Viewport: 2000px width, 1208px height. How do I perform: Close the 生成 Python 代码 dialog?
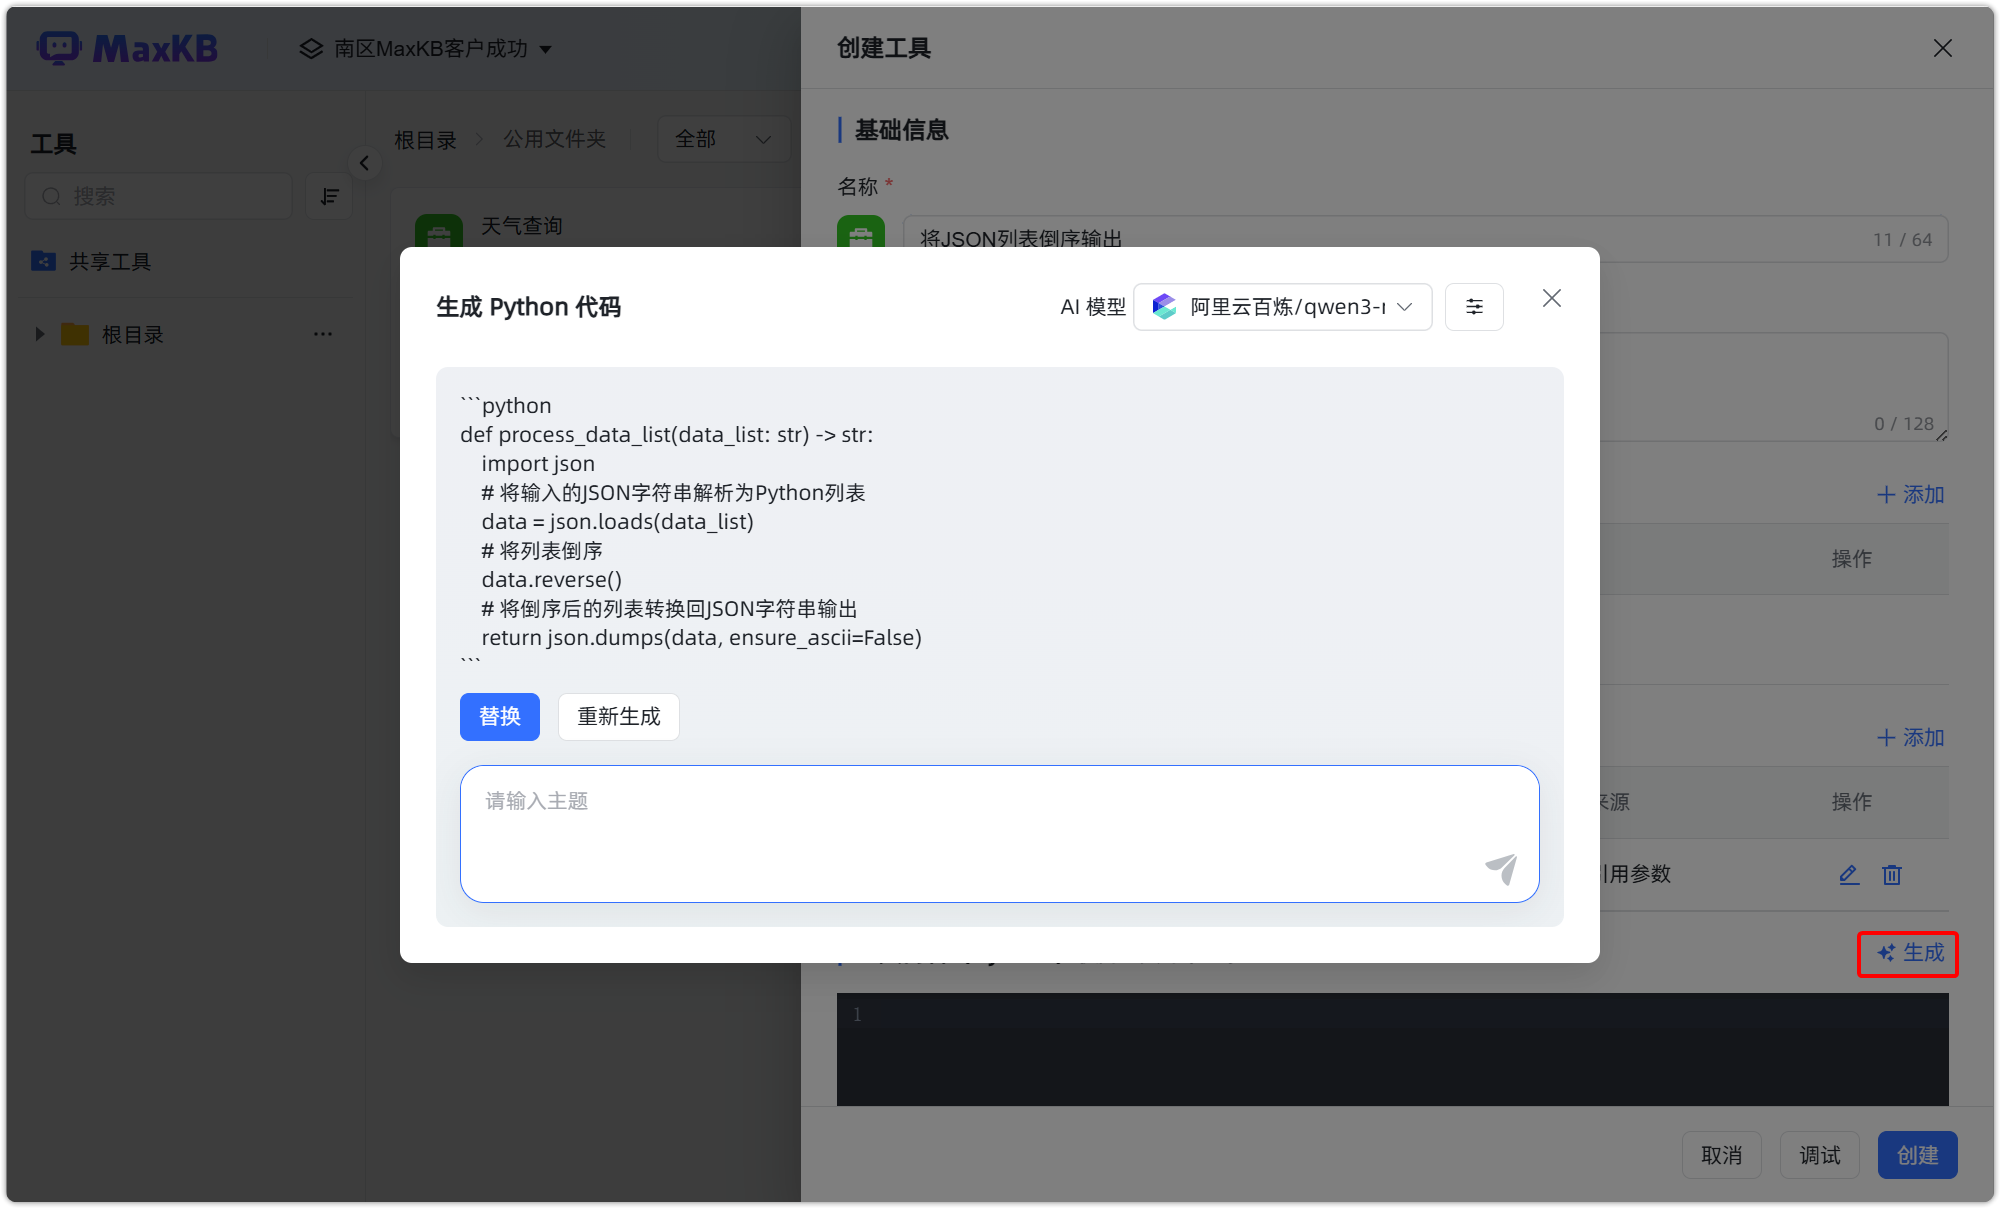click(x=1551, y=298)
